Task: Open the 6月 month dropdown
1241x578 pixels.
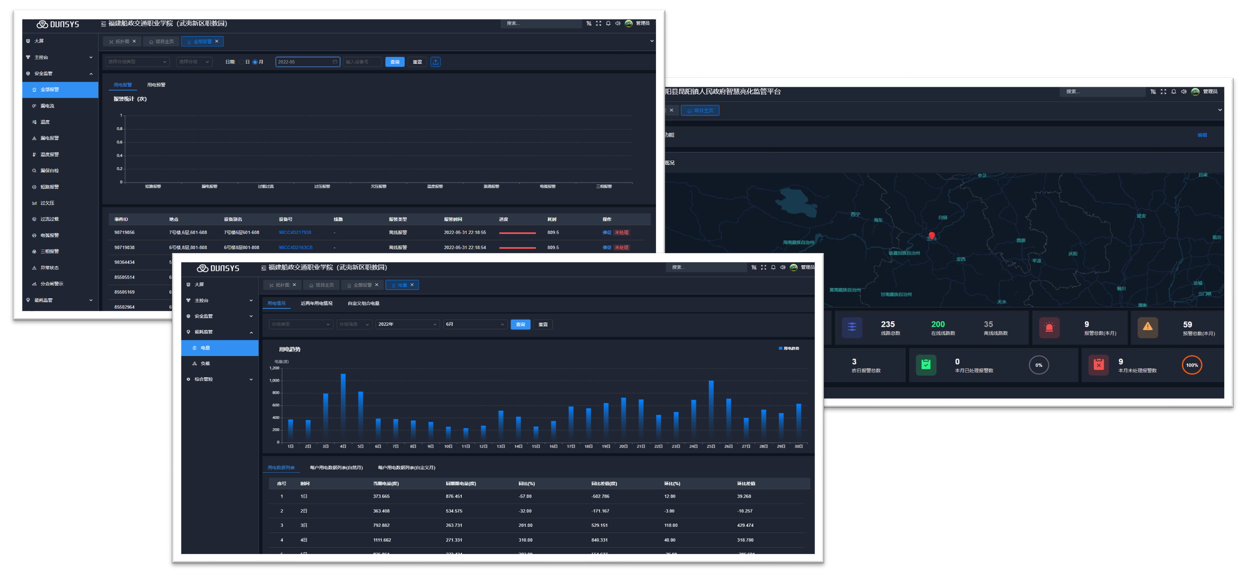Action: tap(474, 325)
